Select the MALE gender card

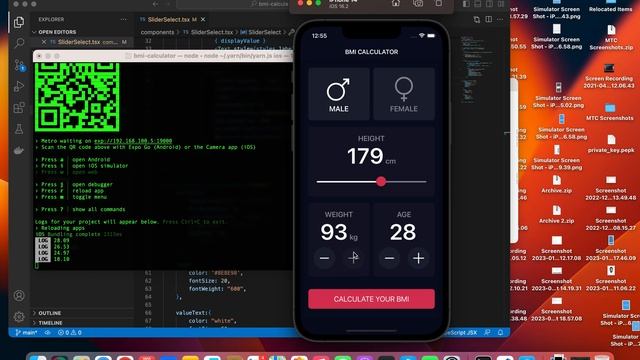click(x=339, y=94)
